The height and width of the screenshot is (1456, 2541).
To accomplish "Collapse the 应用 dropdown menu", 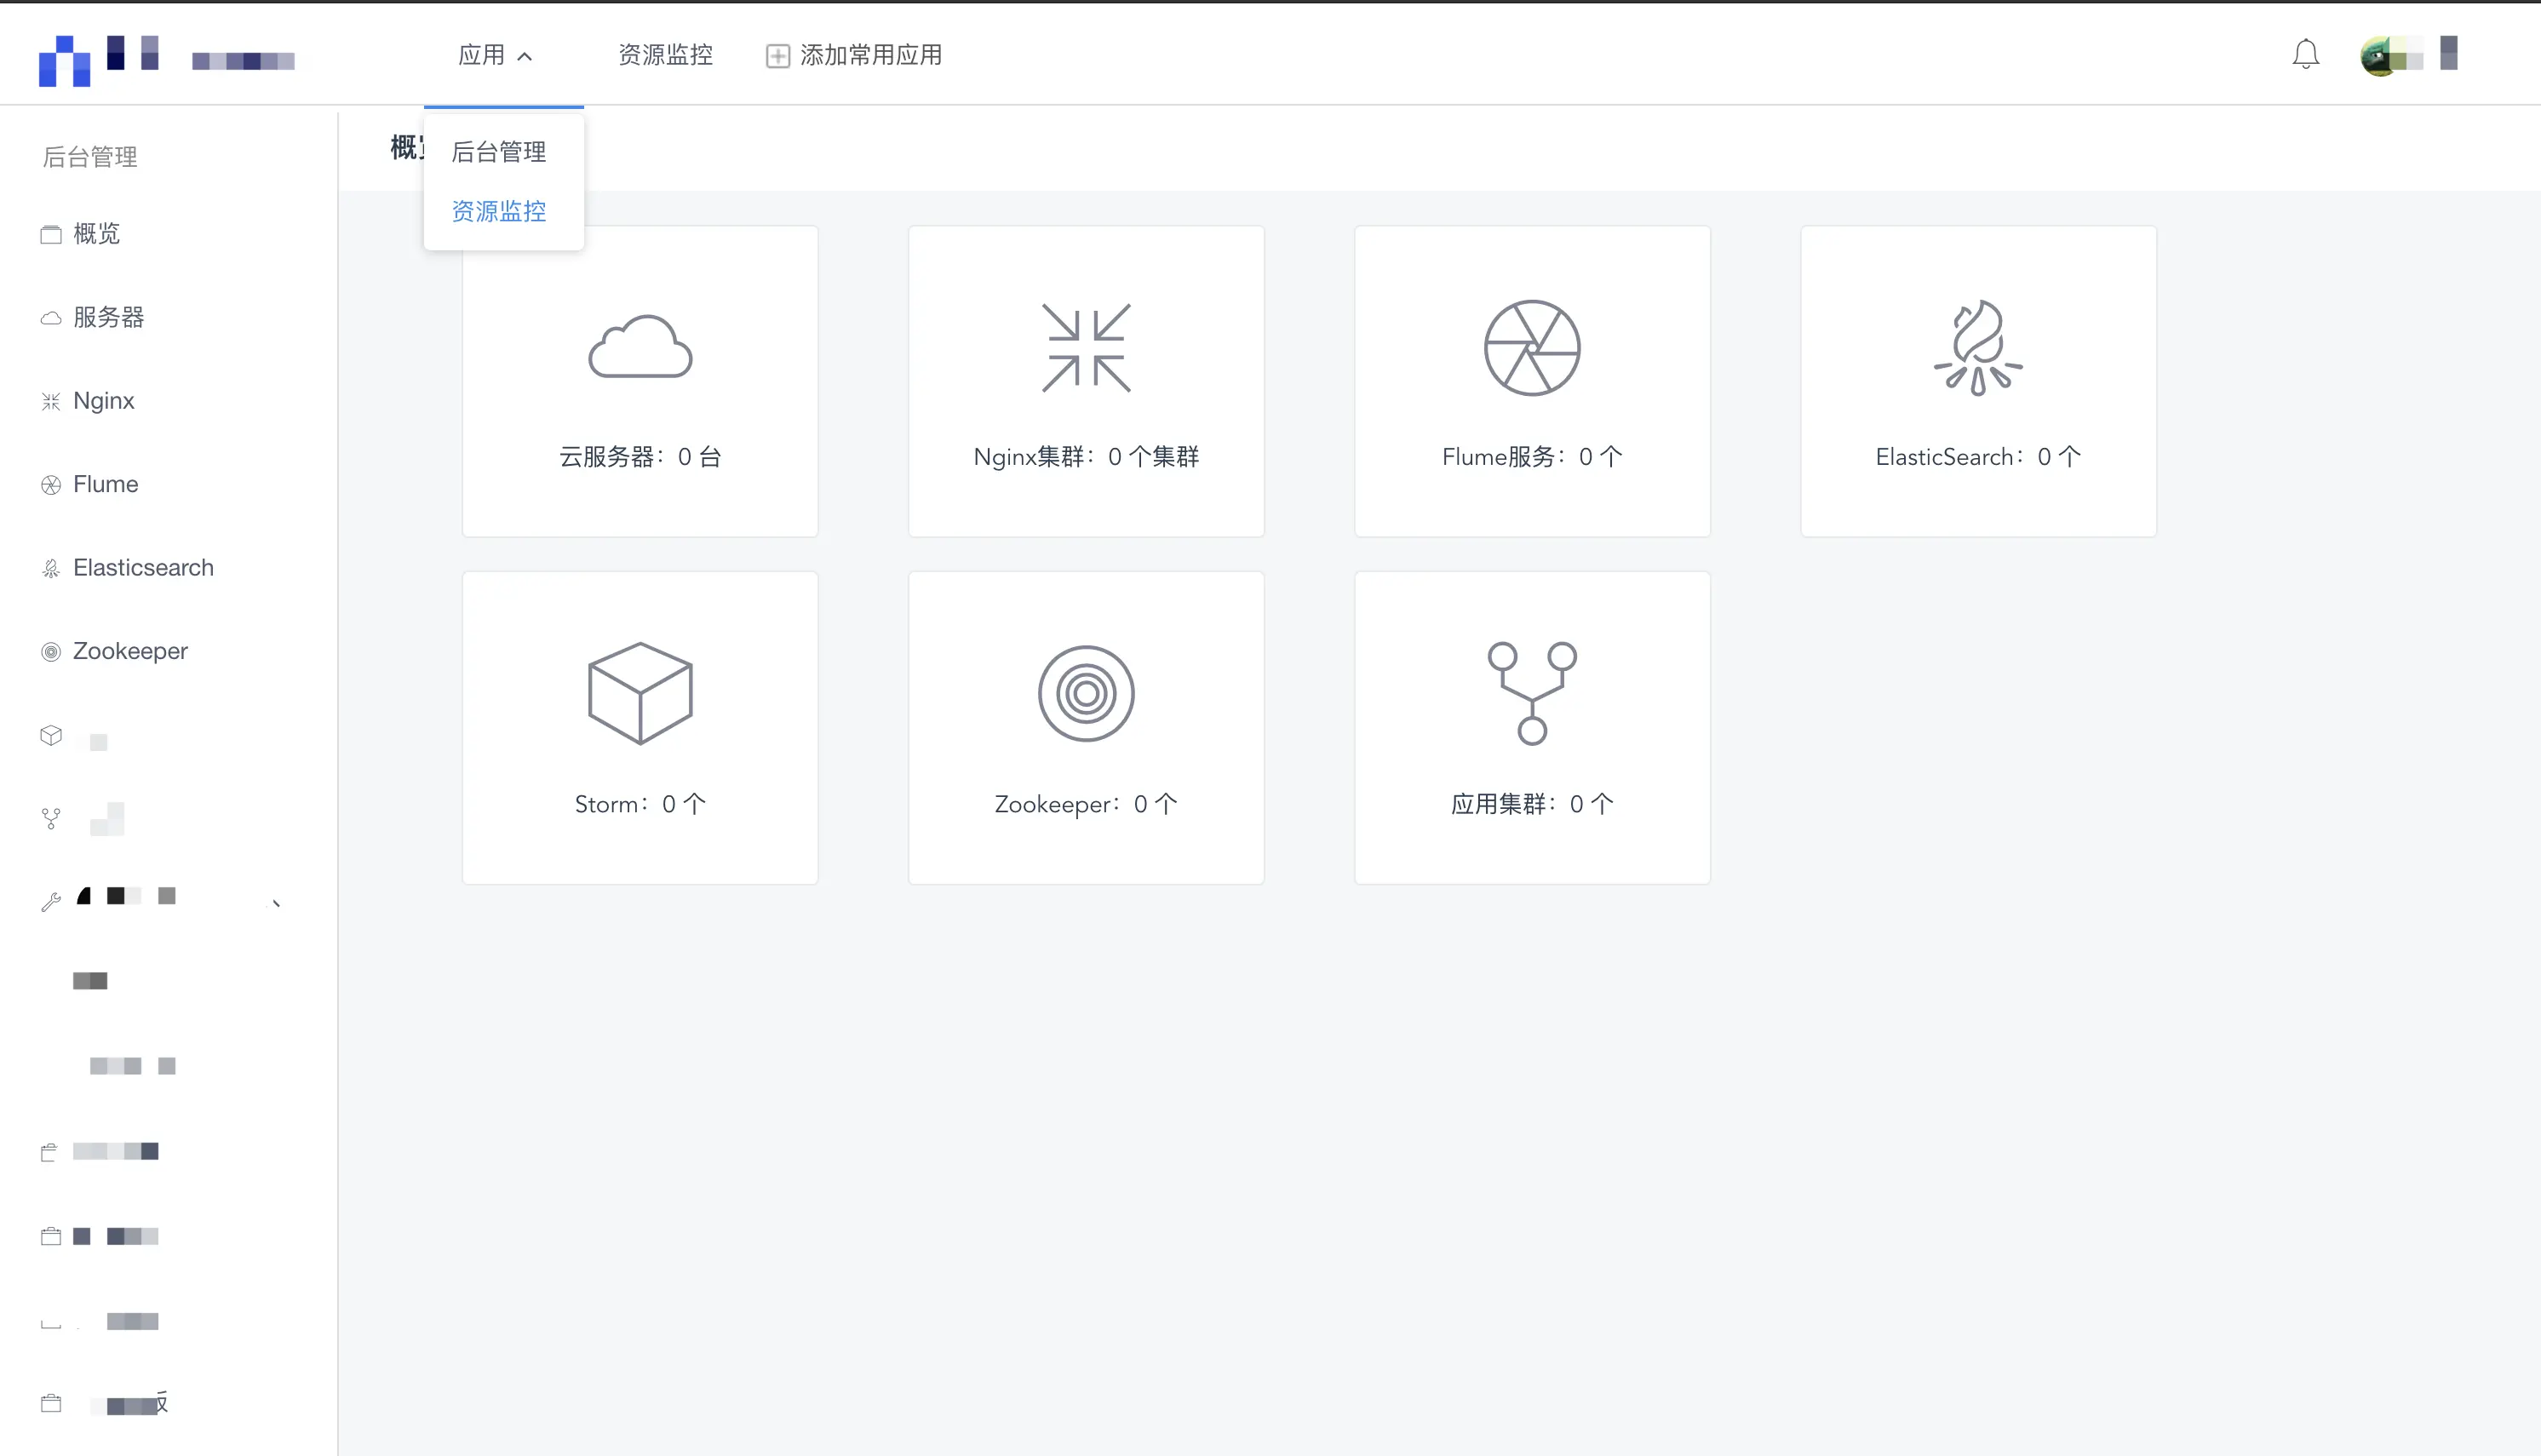I will click(495, 55).
